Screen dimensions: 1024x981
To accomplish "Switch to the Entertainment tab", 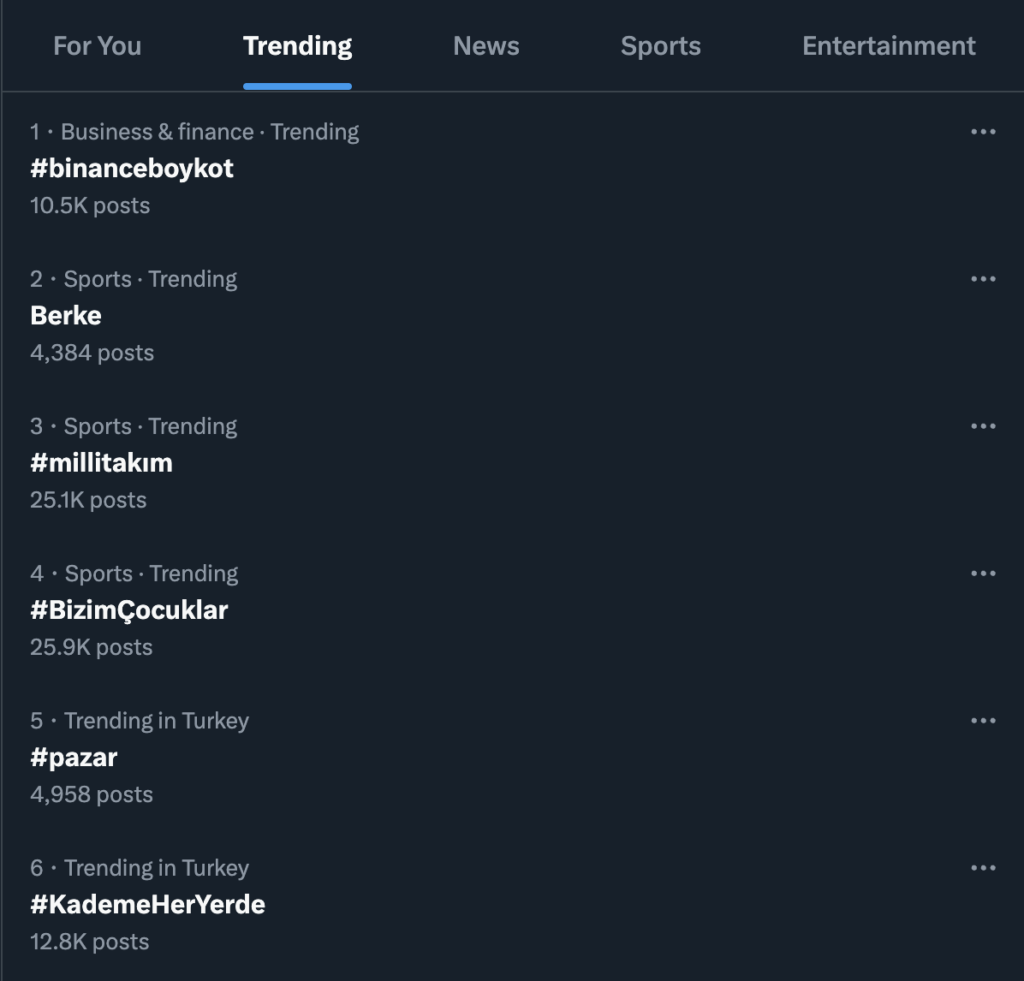I will [x=888, y=46].
